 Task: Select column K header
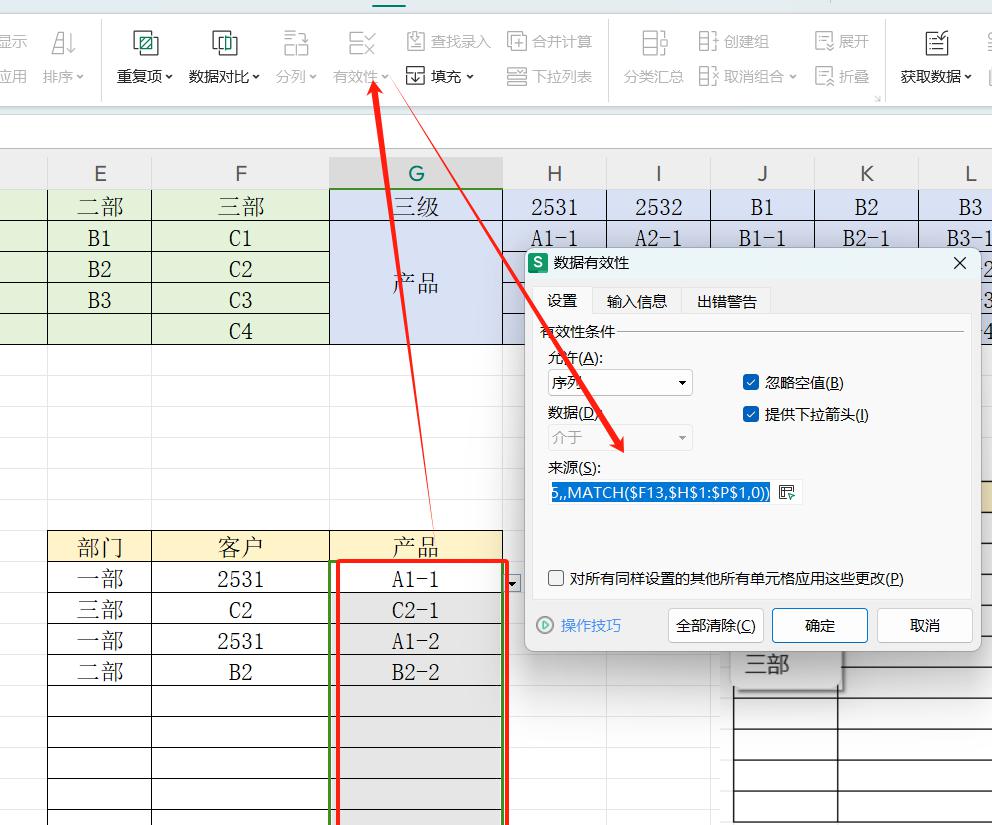(x=865, y=173)
